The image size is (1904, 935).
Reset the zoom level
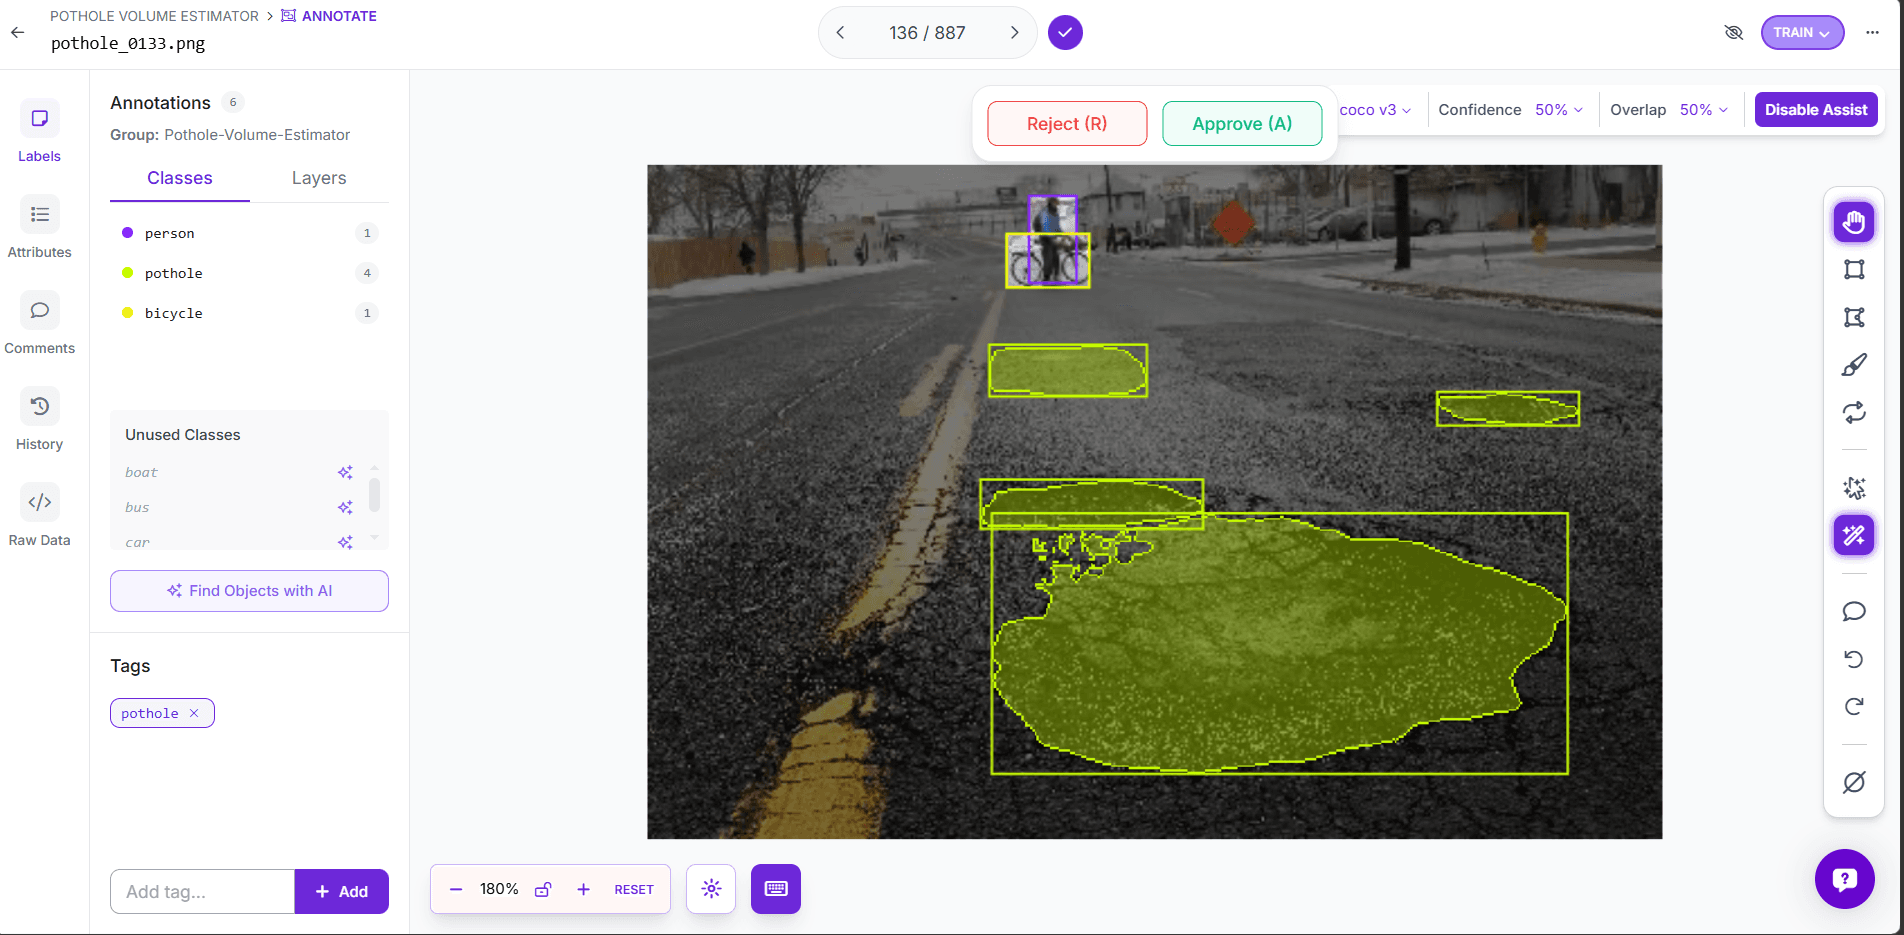[634, 889]
